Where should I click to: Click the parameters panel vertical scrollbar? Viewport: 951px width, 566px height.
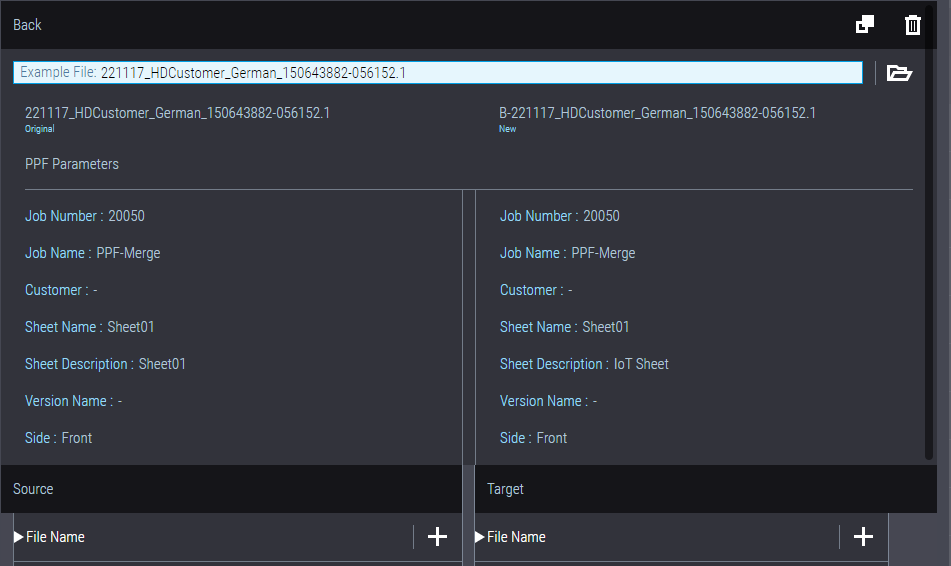pos(929,320)
